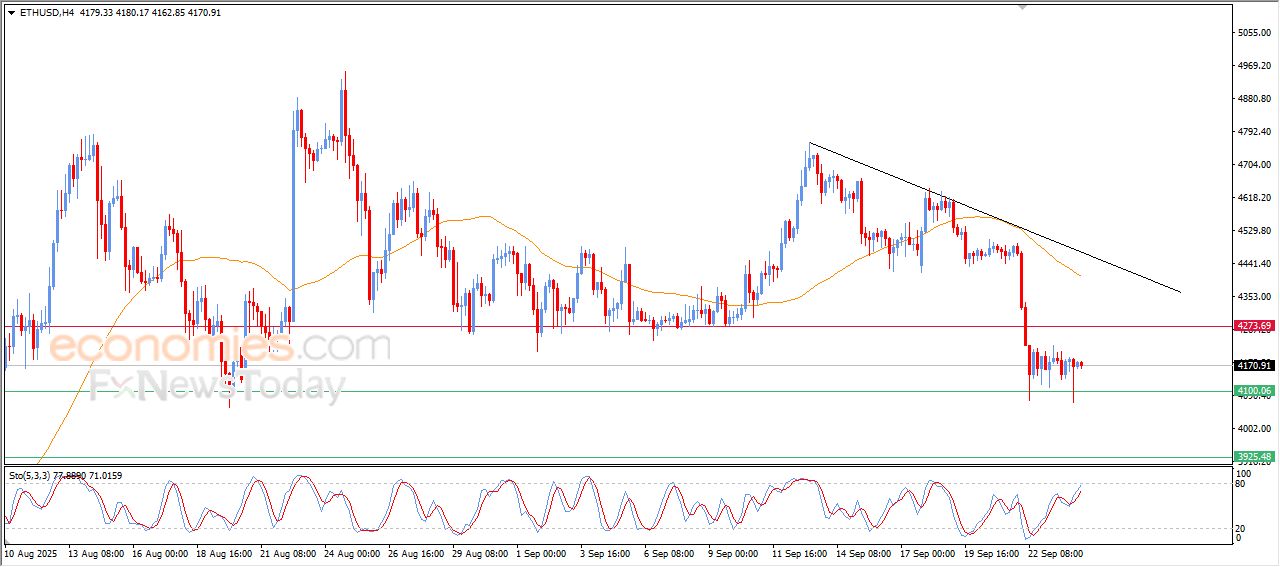
Task: Click the triangle arrow beside ETHUSD,H4 title
Action: tap(11, 13)
